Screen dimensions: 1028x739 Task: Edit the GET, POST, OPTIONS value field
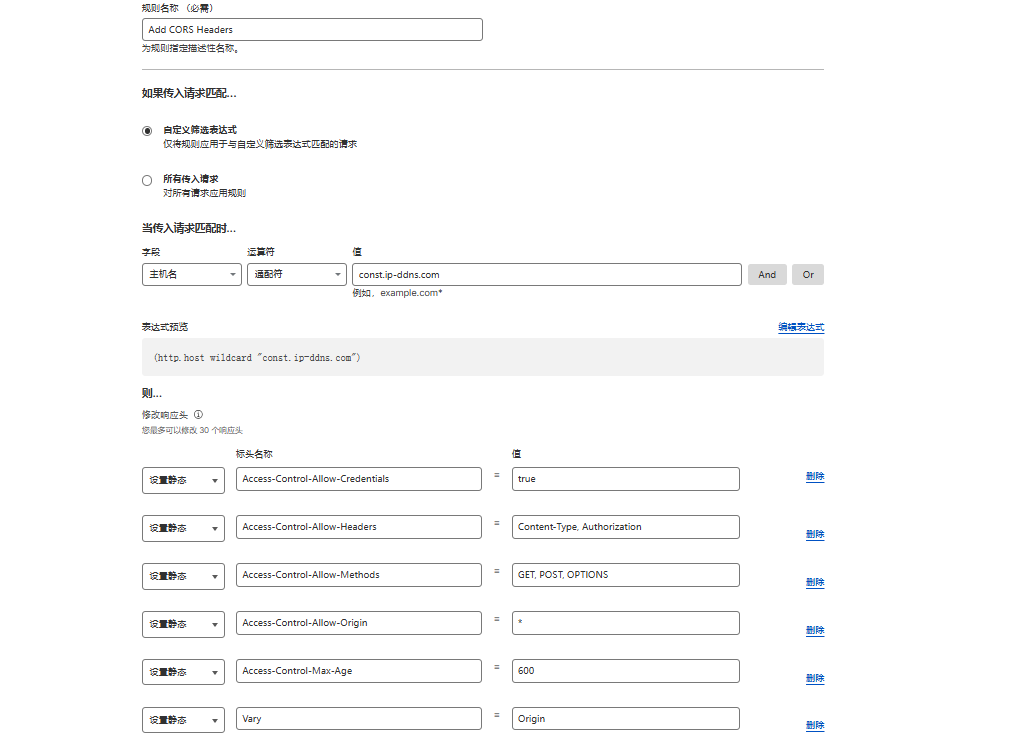(x=625, y=575)
